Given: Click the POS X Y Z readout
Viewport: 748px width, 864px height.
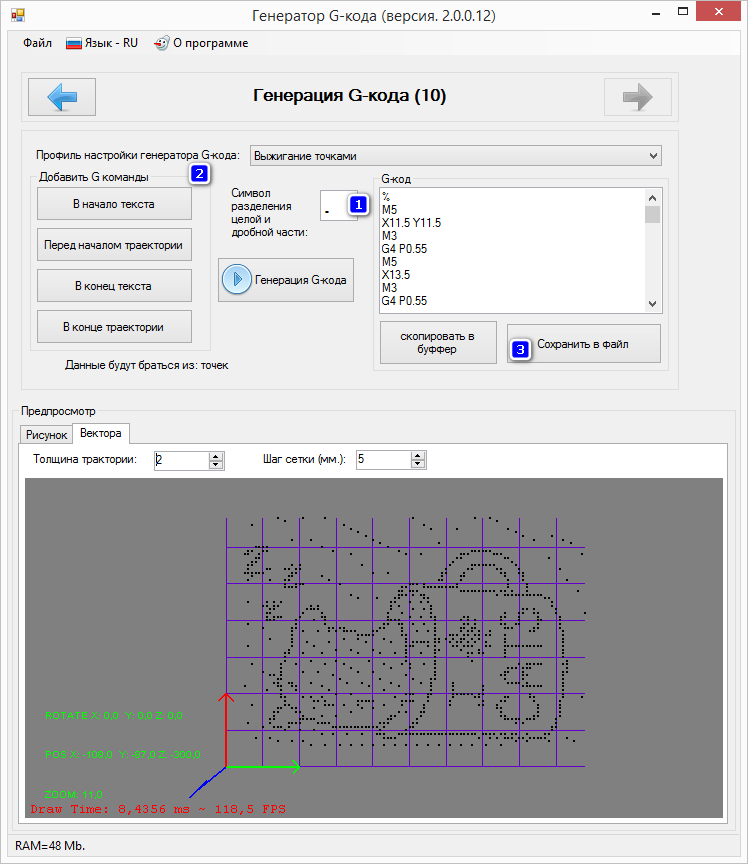Looking at the screenshot, I should click(122, 754).
